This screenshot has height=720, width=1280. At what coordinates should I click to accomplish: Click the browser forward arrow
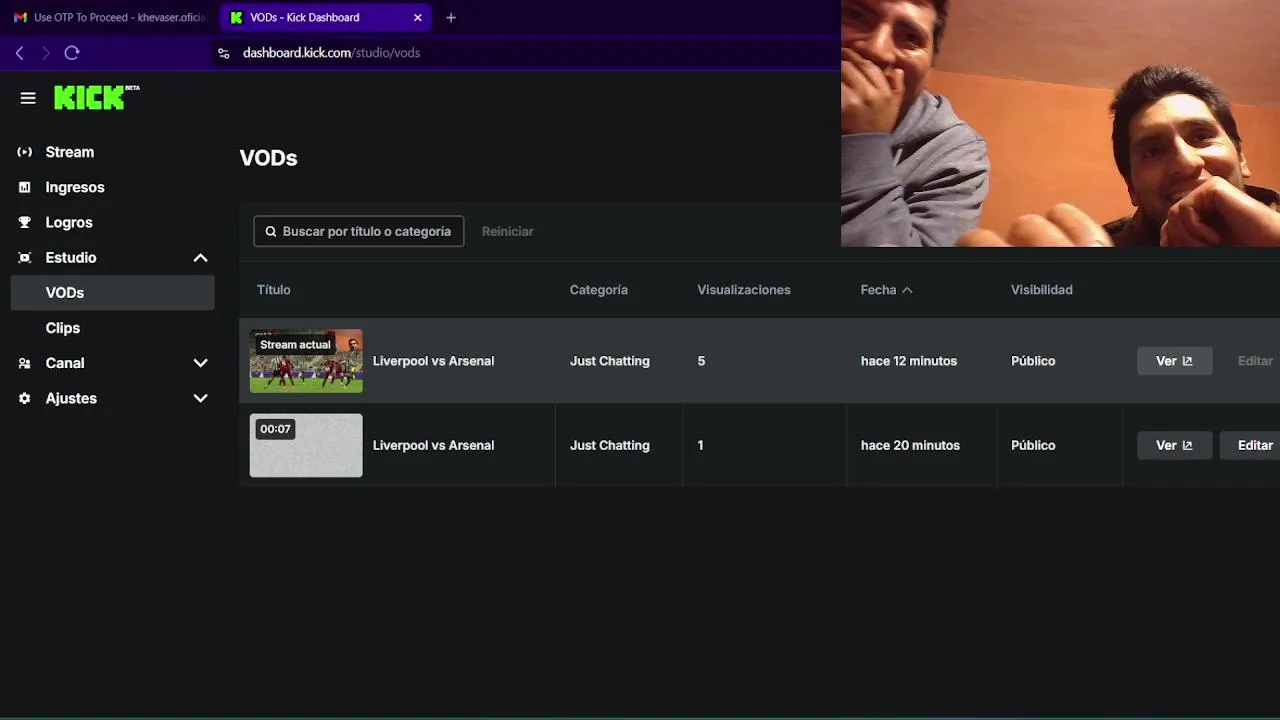pos(45,53)
